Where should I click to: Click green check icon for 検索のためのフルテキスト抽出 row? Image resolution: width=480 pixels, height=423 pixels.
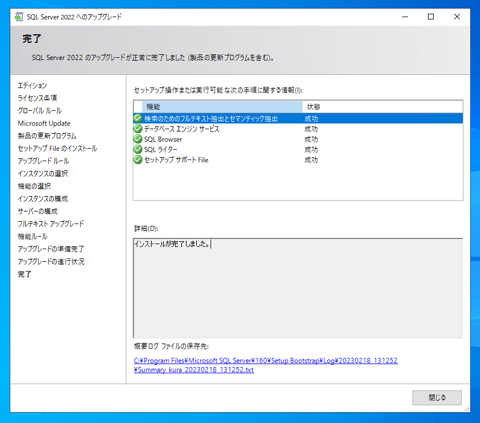point(138,118)
